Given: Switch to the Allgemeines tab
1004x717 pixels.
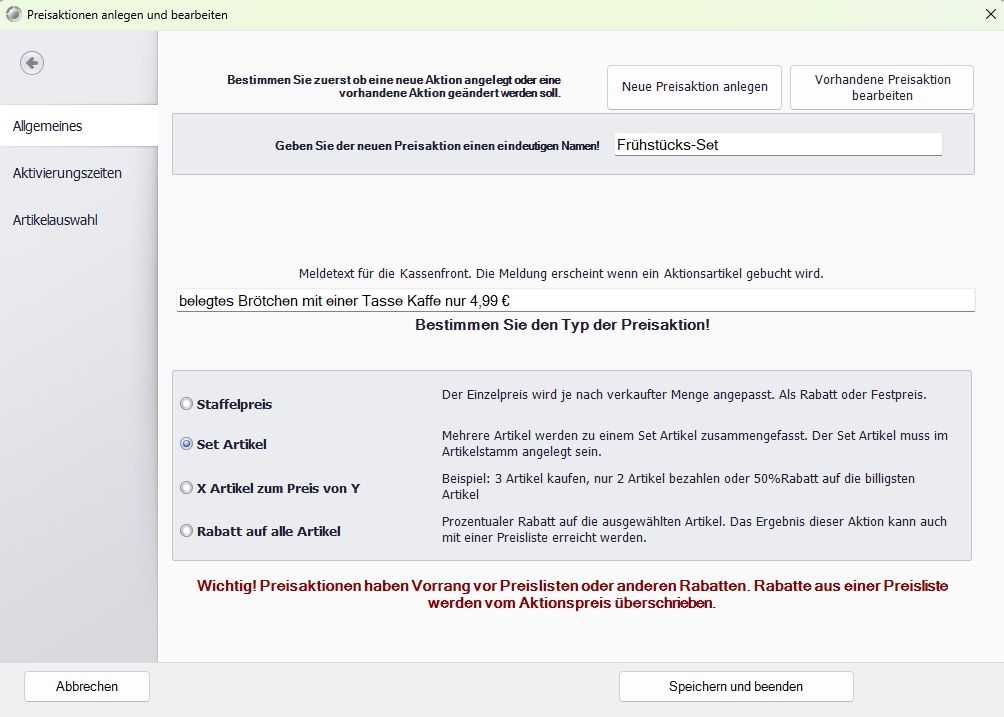Looking at the screenshot, I should click(x=78, y=126).
